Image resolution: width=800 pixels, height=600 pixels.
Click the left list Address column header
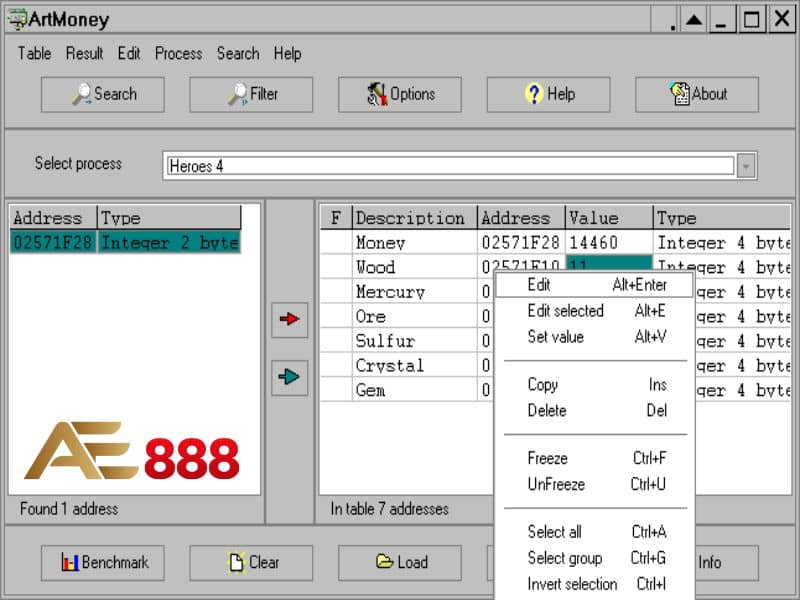(53, 218)
